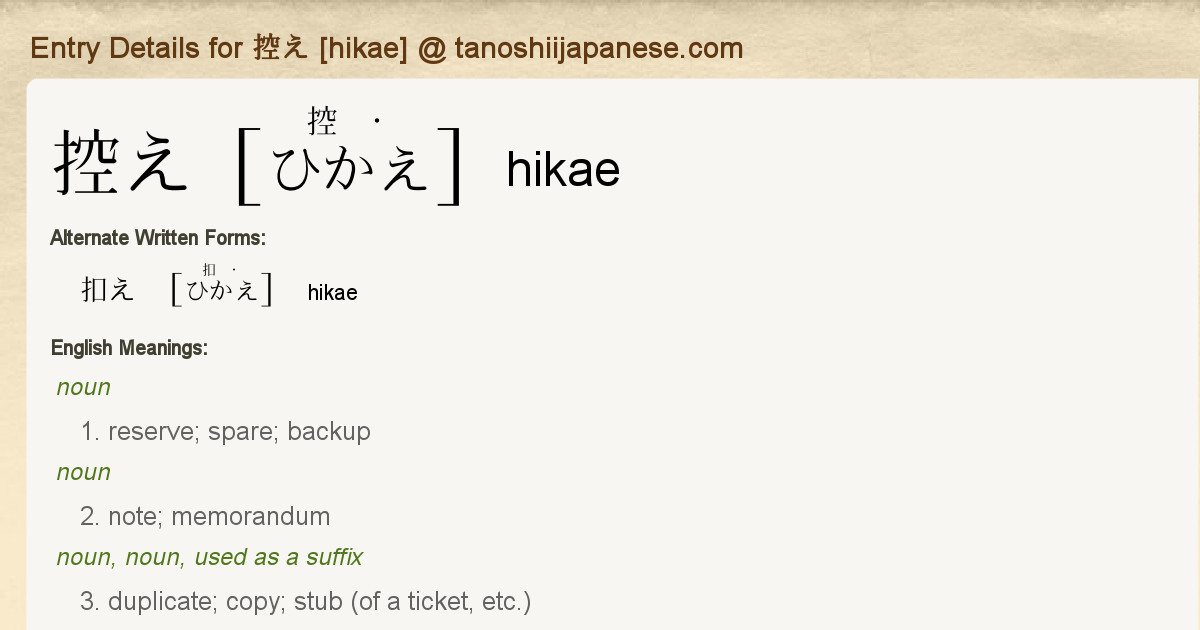This screenshot has height=630, width=1200.
Task: Click the first 'noun' part-of-speech label
Action: click(x=84, y=387)
